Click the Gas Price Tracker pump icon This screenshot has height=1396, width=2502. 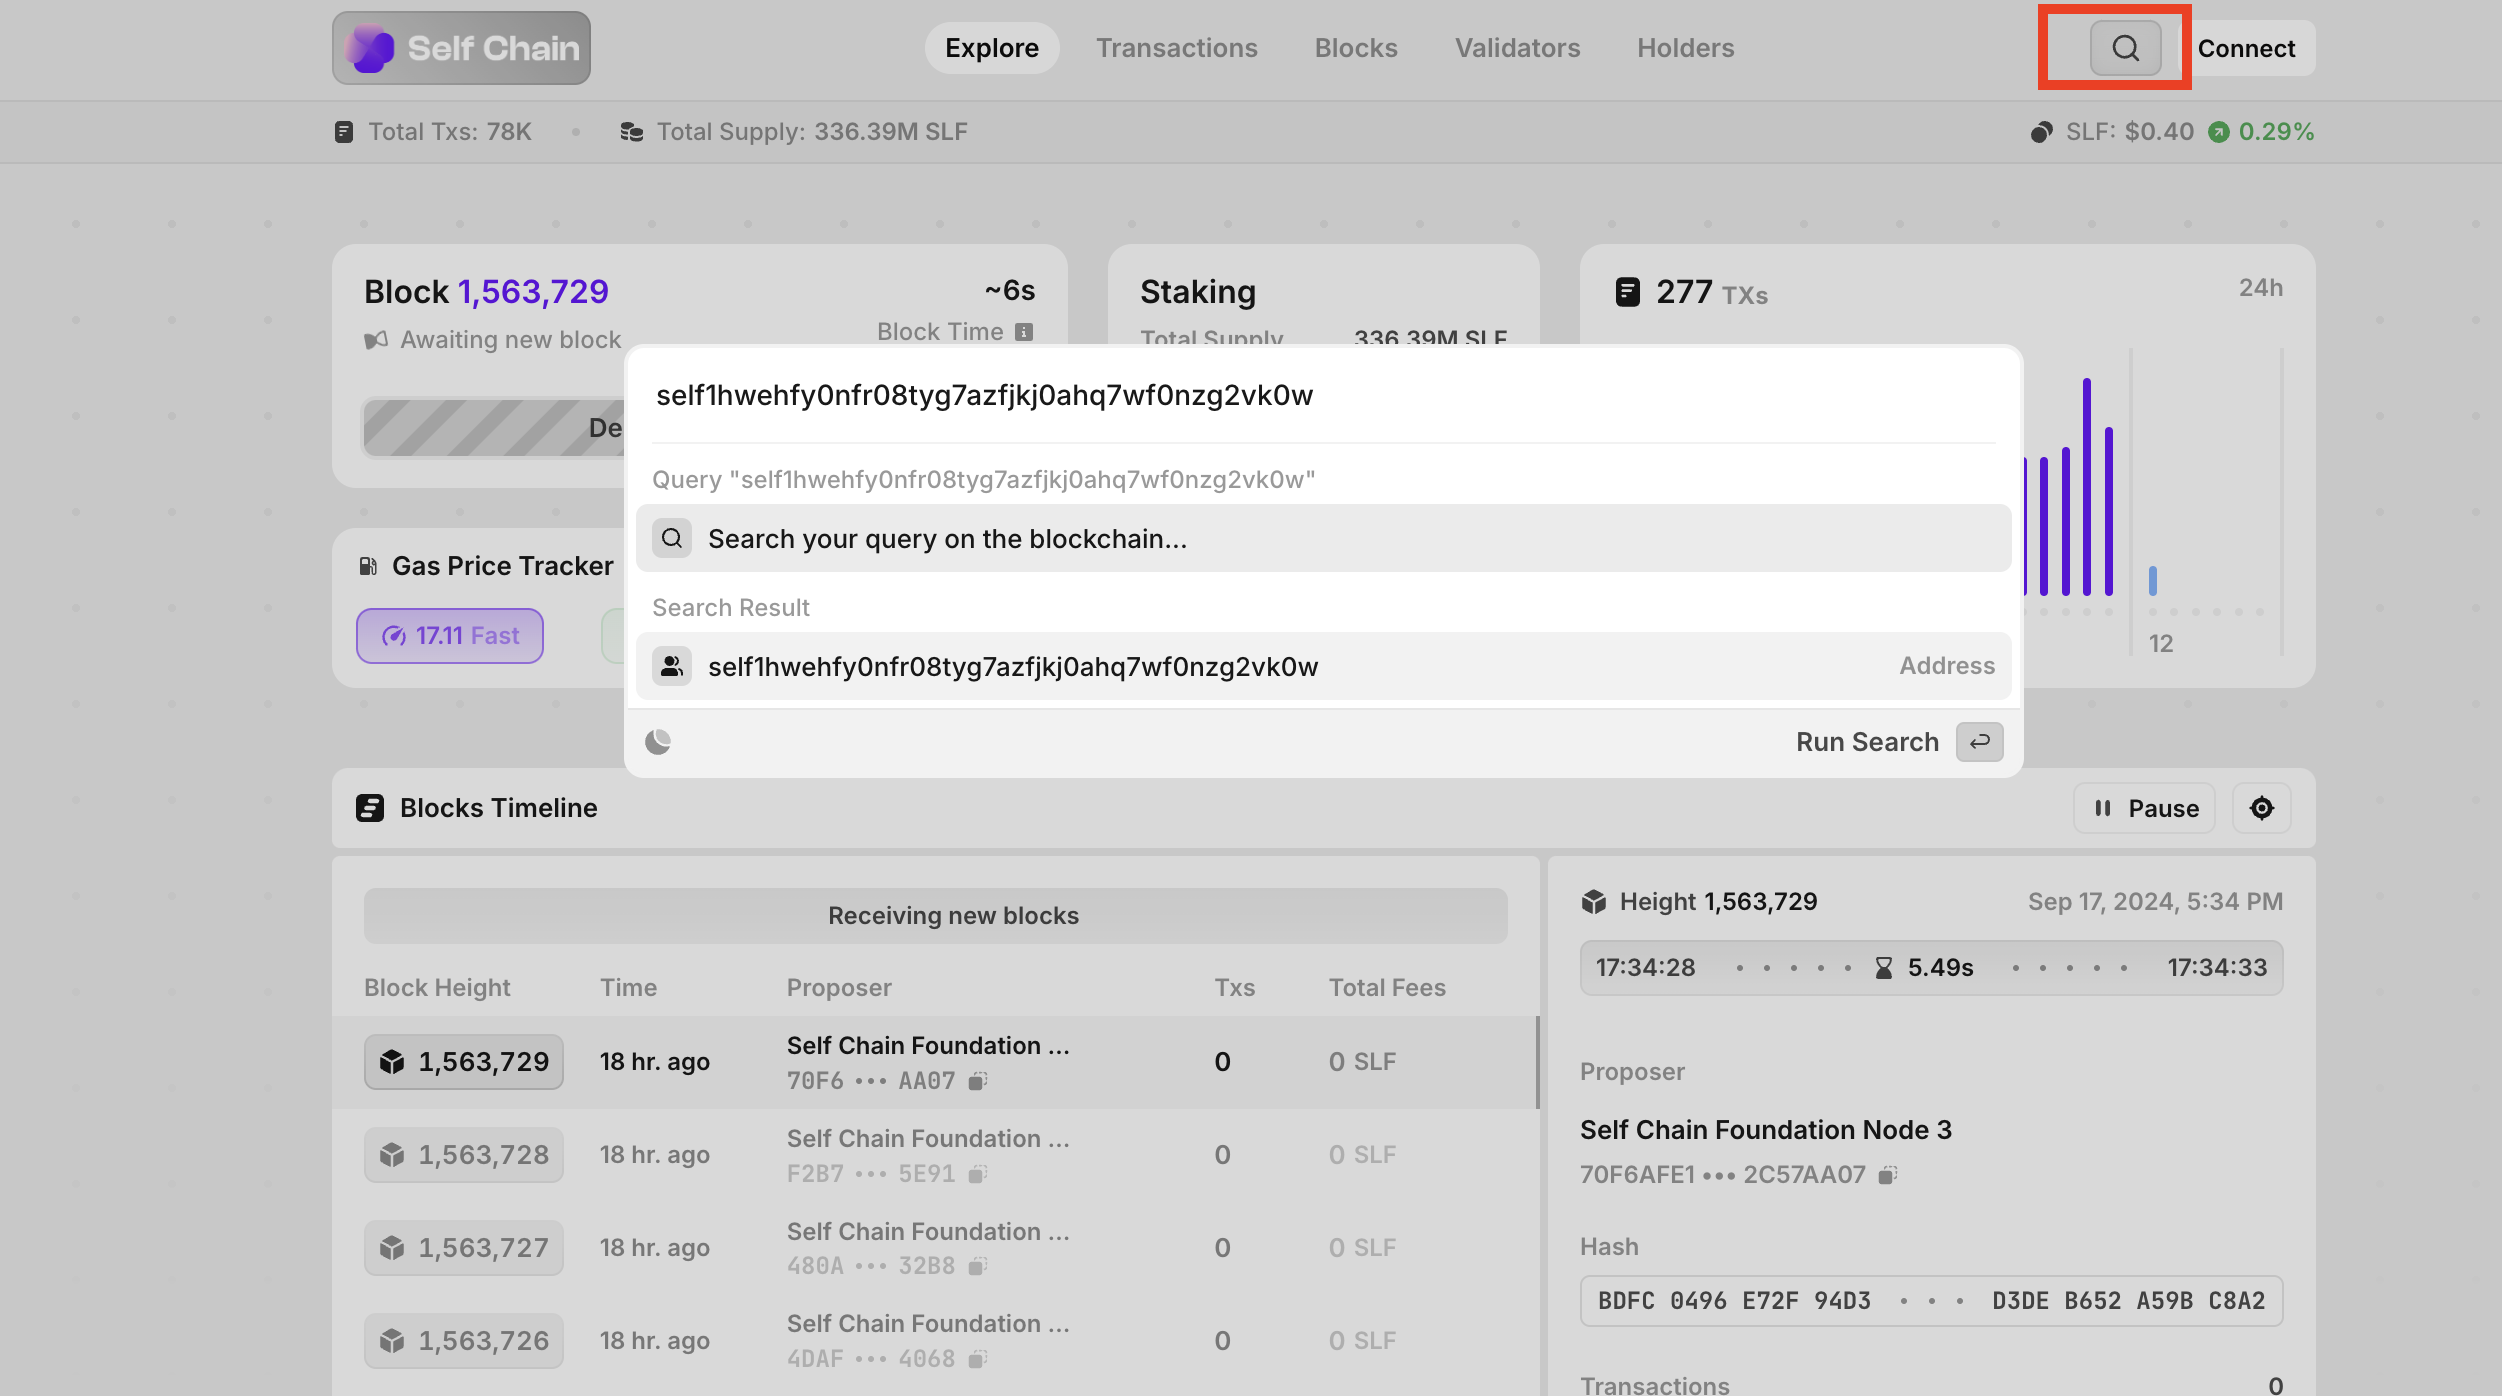[x=368, y=566]
